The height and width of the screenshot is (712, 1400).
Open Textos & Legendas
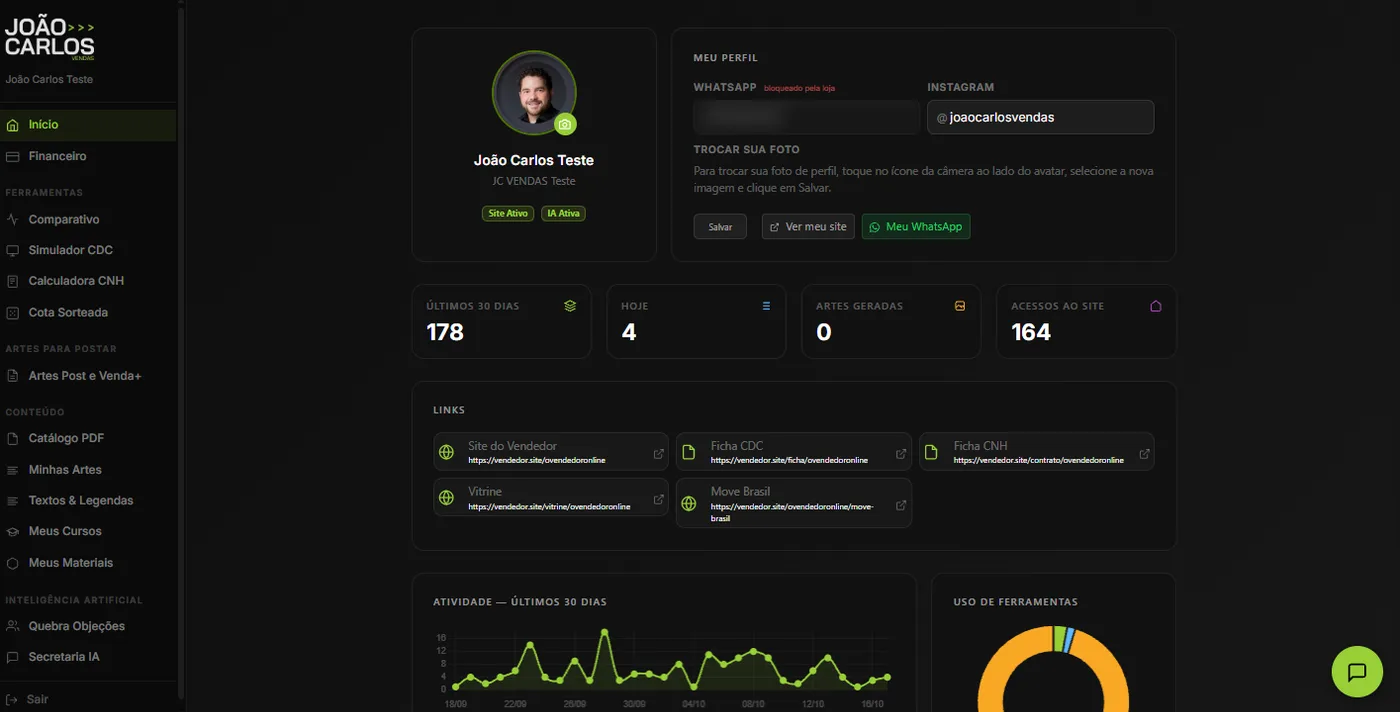tap(88, 500)
